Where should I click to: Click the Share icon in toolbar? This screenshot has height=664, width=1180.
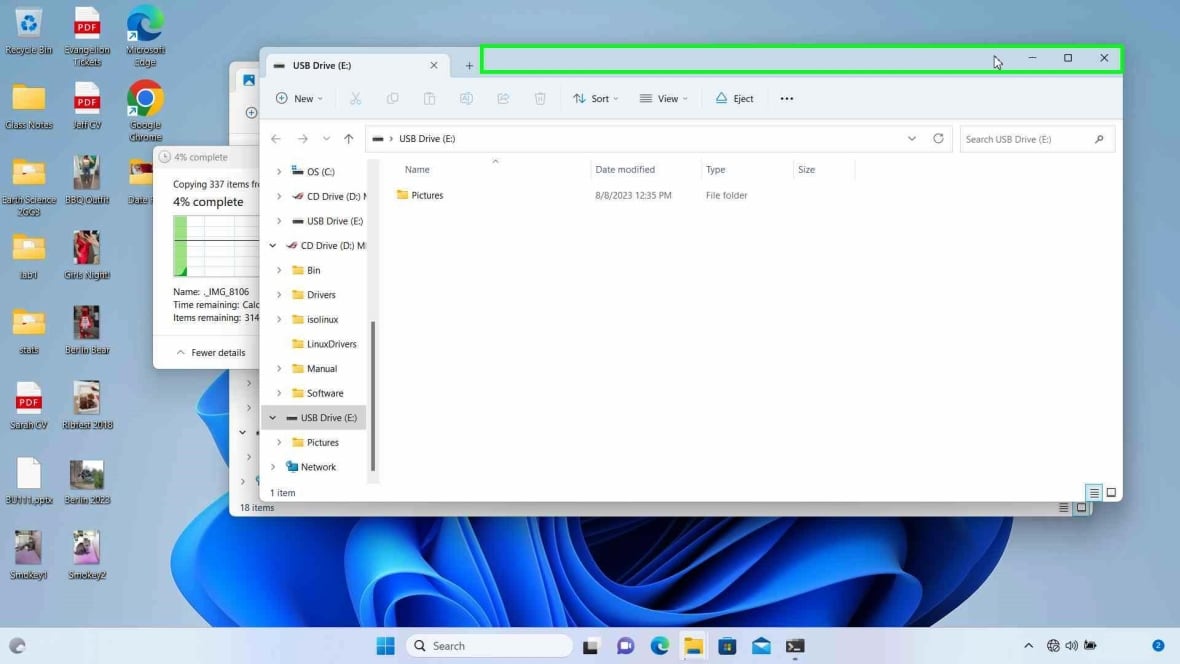point(503,99)
